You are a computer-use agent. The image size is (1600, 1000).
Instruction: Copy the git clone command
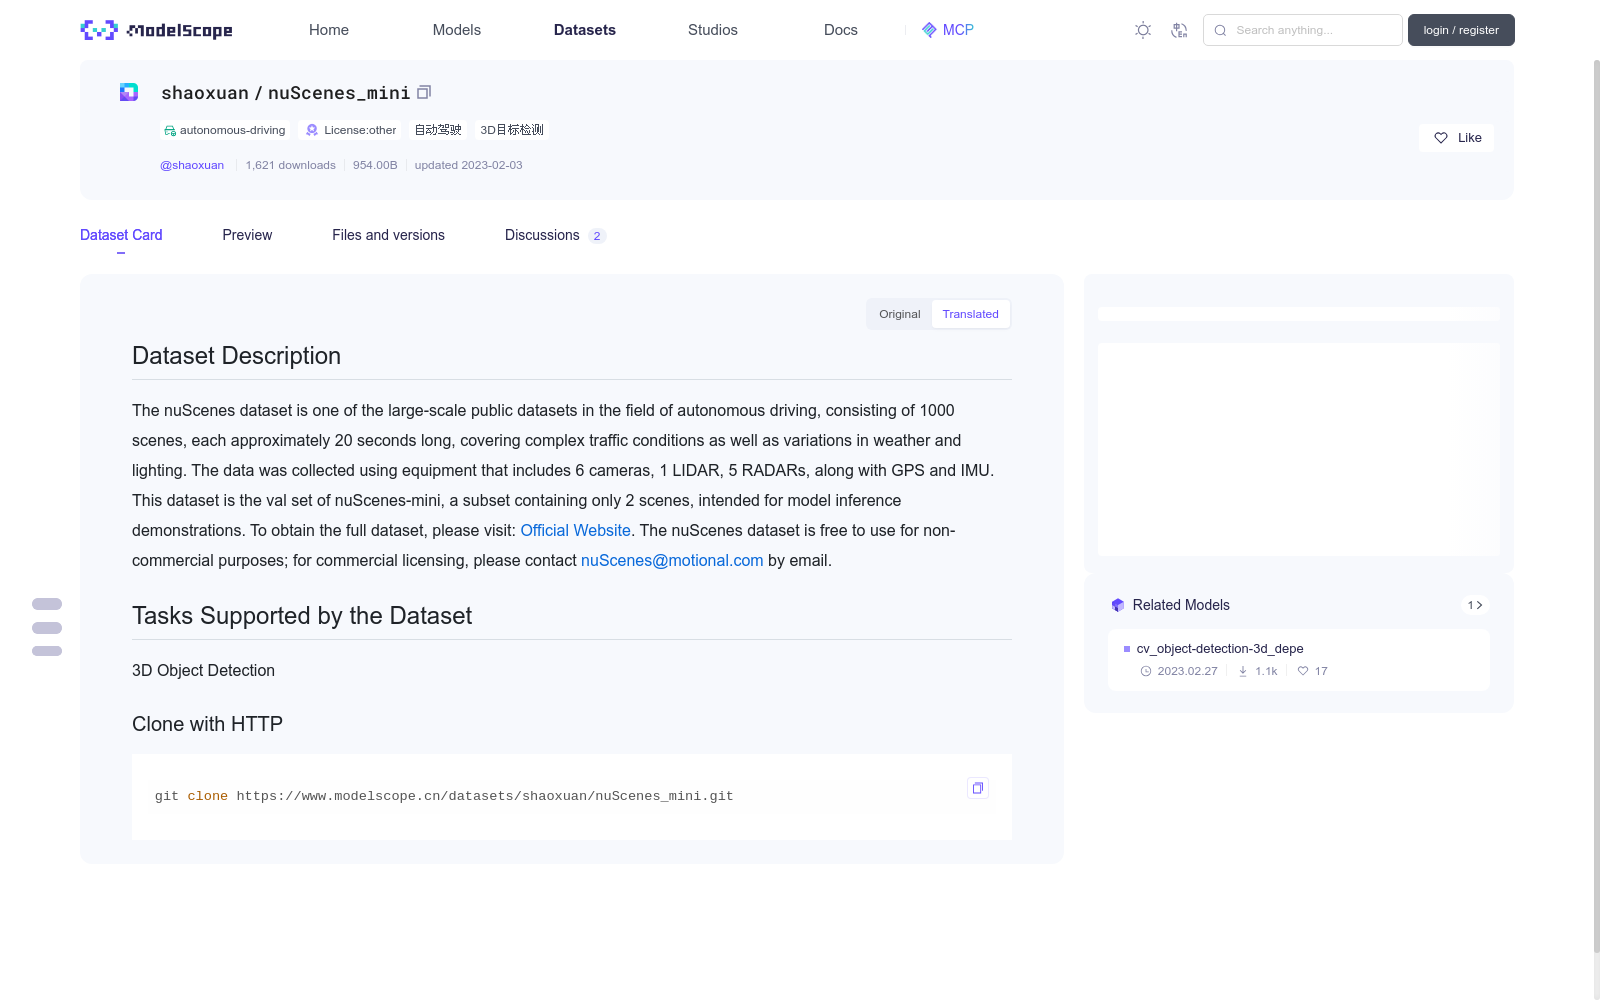click(978, 788)
